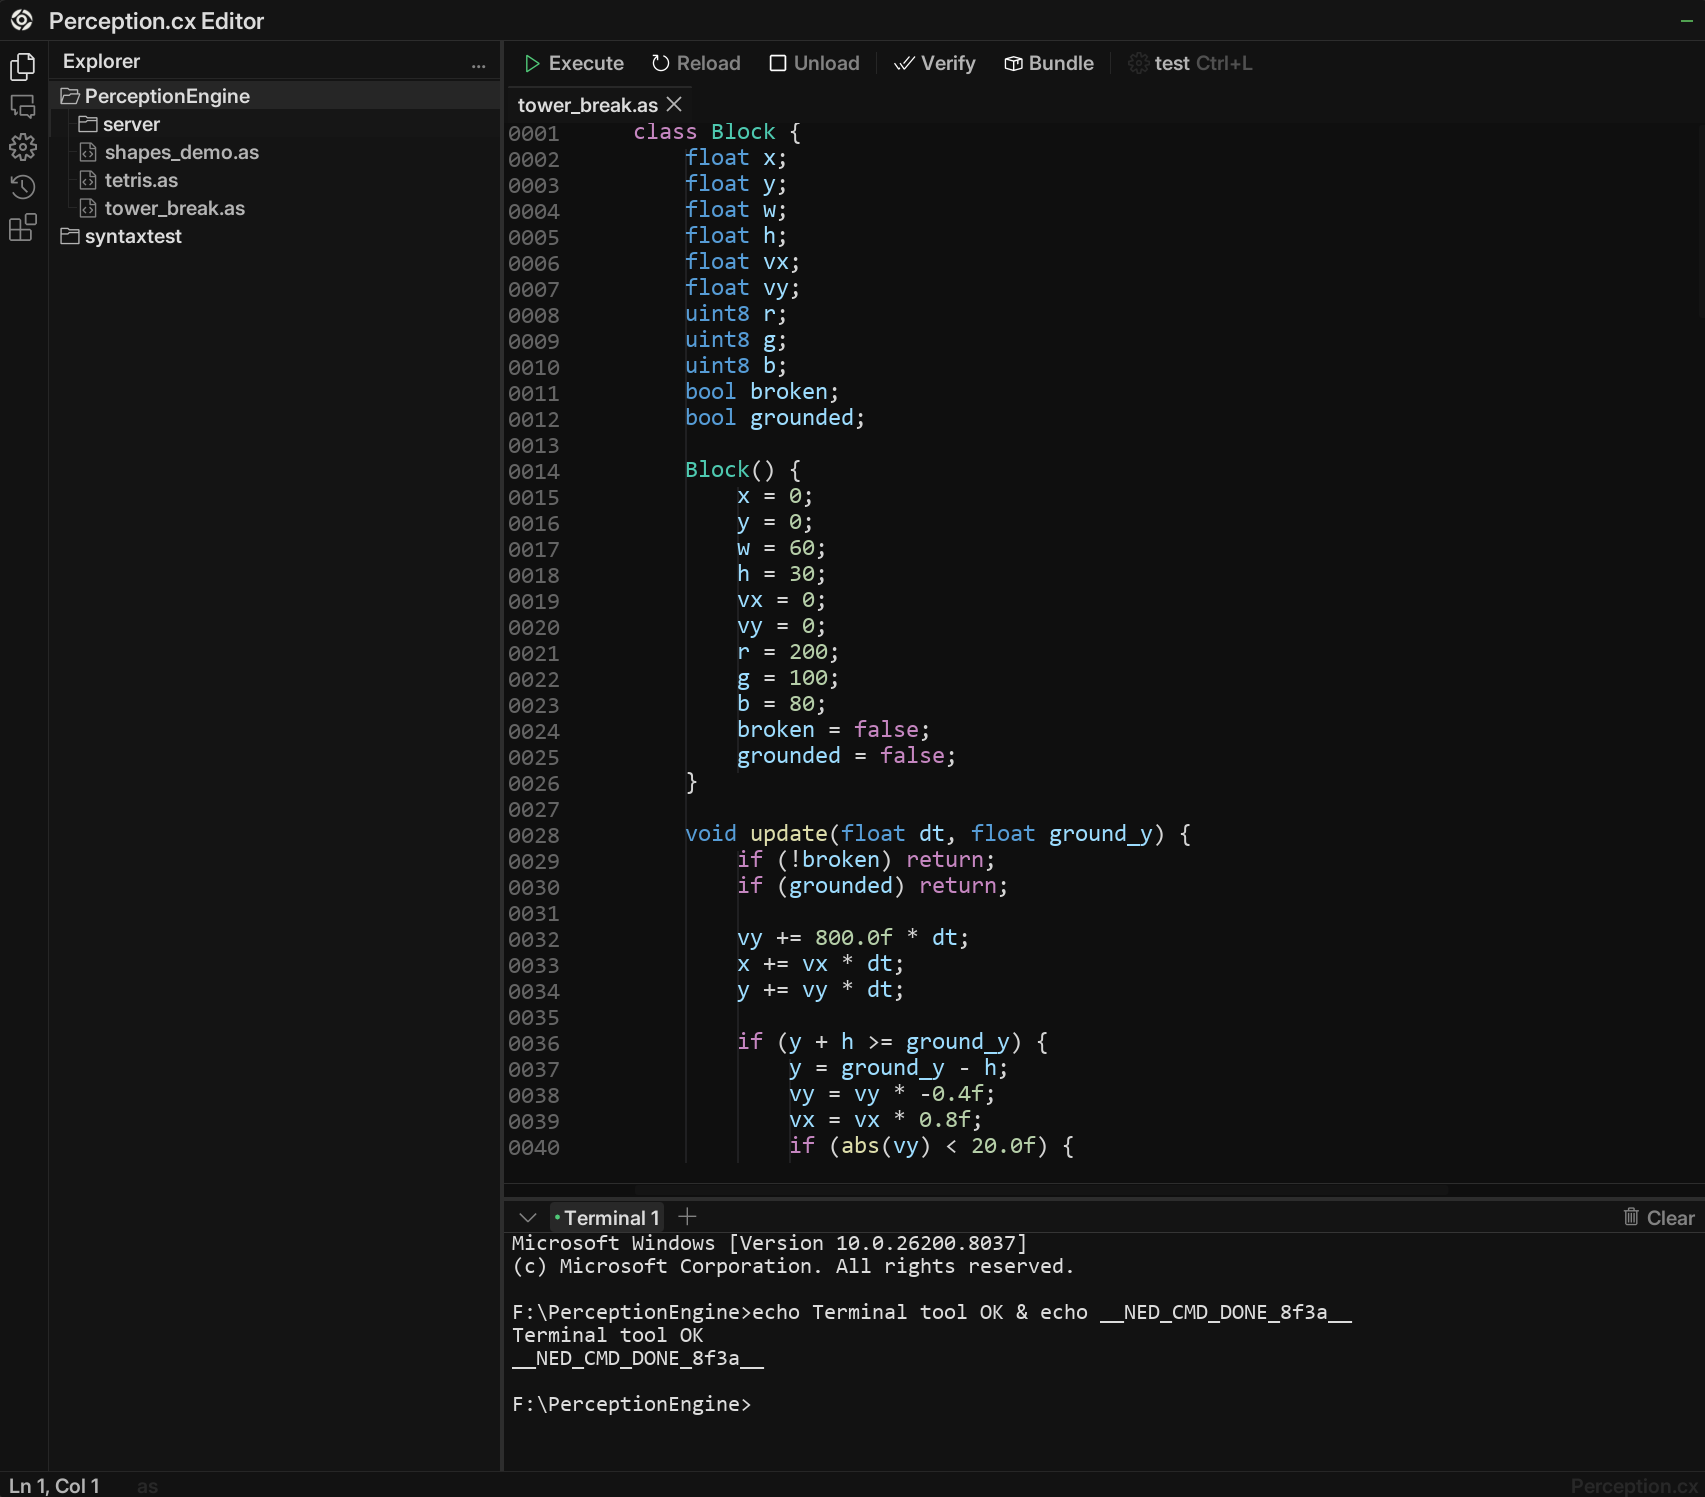1705x1497 pixels.
Task: Open the history clock icon in sidebar
Action: coord(22,187)
